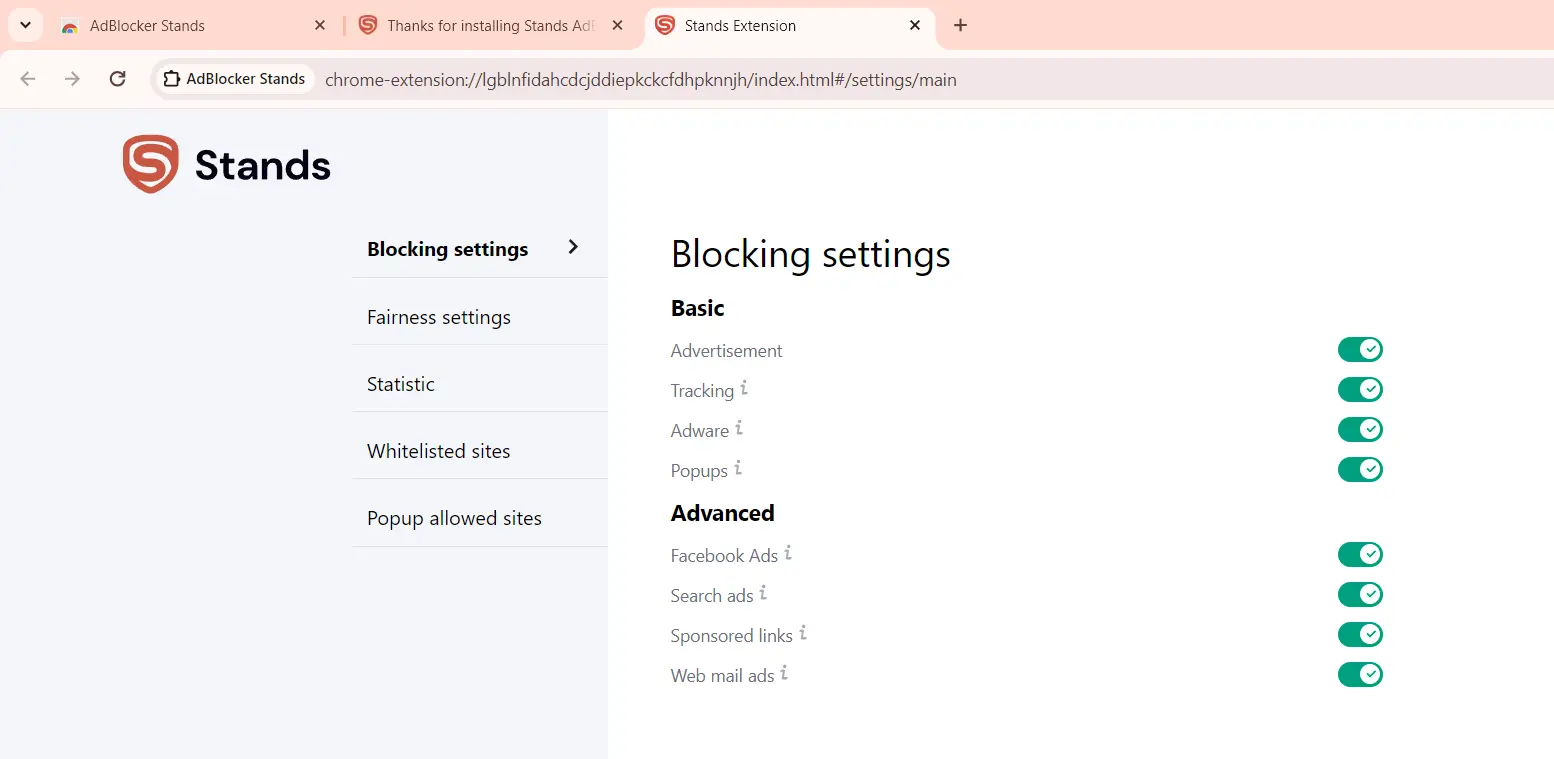Open Fairness settings in the sidebar

click(x=439, y=317)
